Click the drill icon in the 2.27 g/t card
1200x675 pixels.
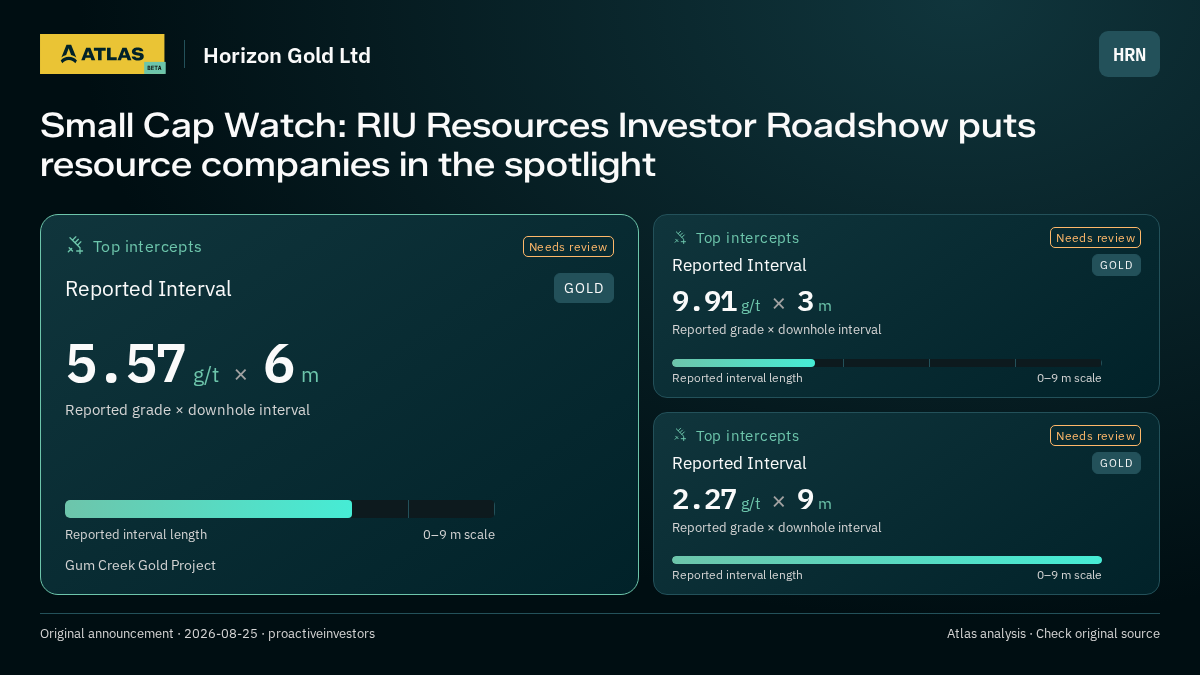click(680, 435)
